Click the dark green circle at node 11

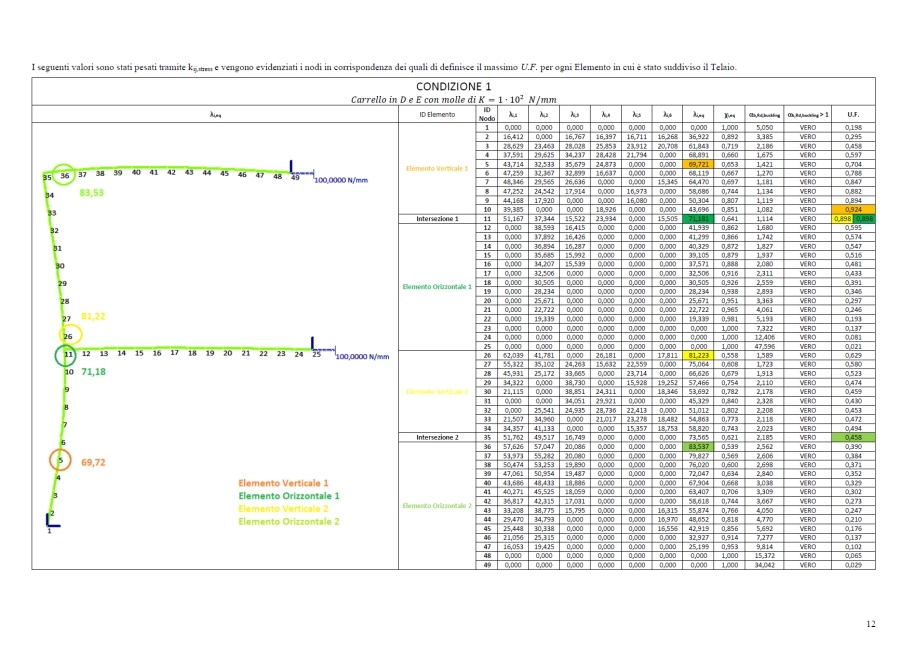[x=66, y=354]
